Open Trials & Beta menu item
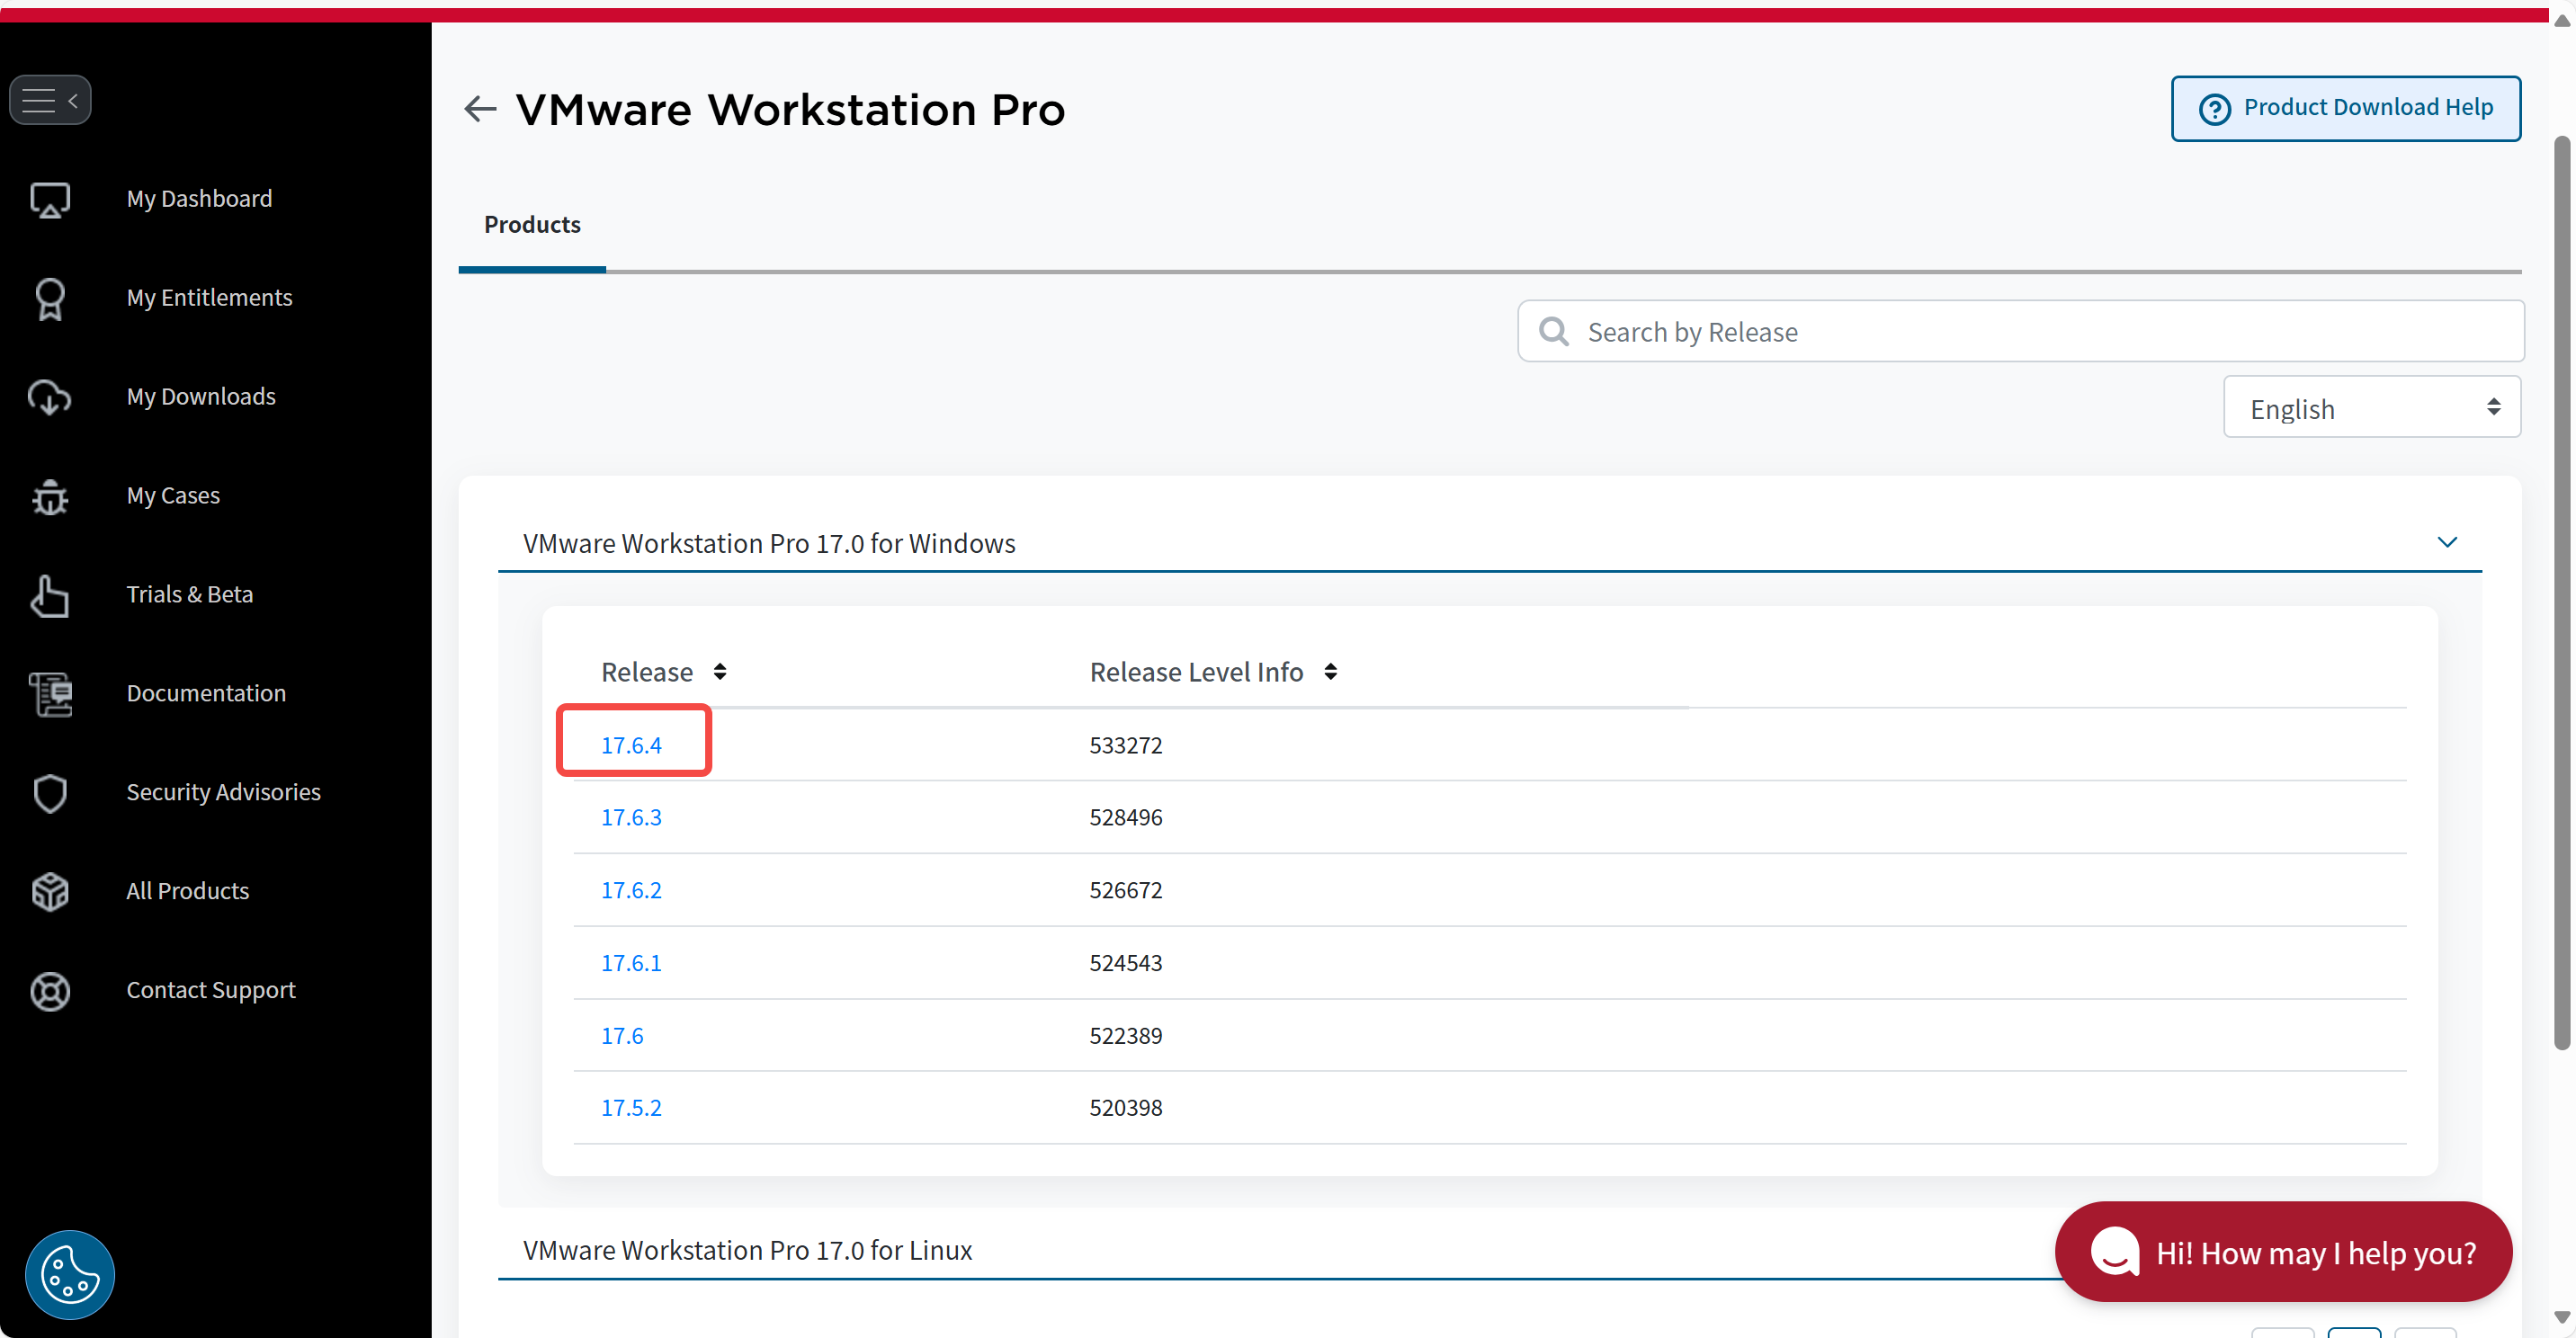The image size is (2576, 1338). [189, 594]
